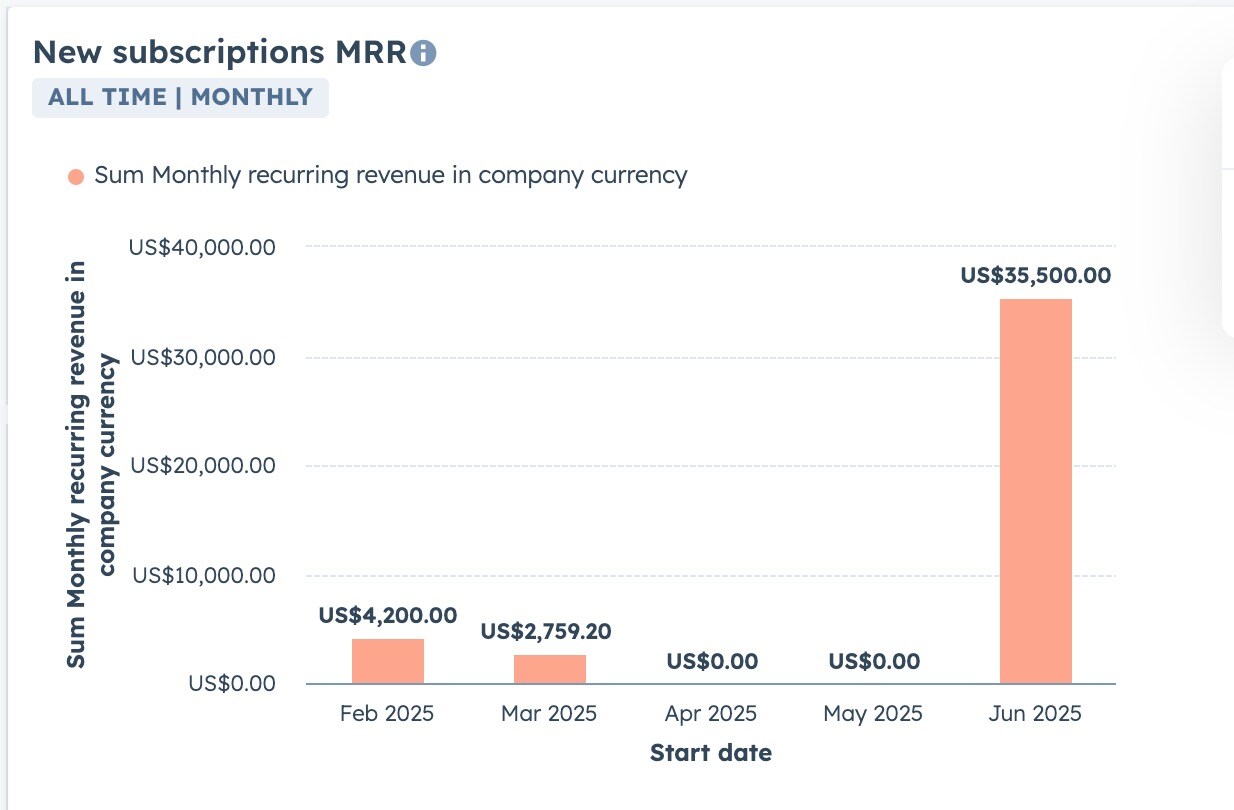Image resolution: width=1234 pixels, height=810 pixels.
Task: Click the US$40,000.00 y-axis tick label
Action: (x=202, y=247)
